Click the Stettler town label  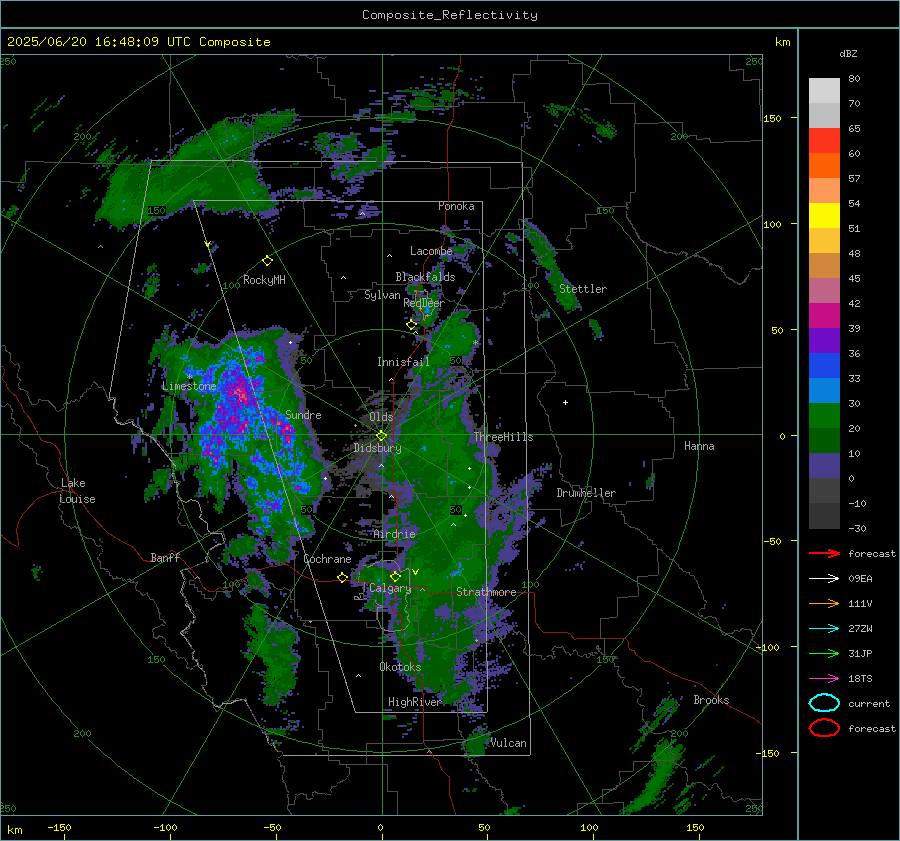point(583,289)
